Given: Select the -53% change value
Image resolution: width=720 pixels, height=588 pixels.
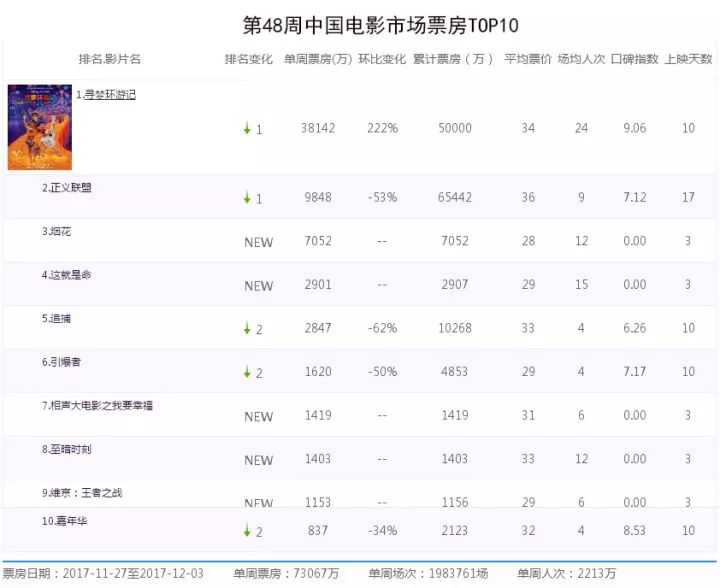Looking at the screenshot, I should [382, 197].
